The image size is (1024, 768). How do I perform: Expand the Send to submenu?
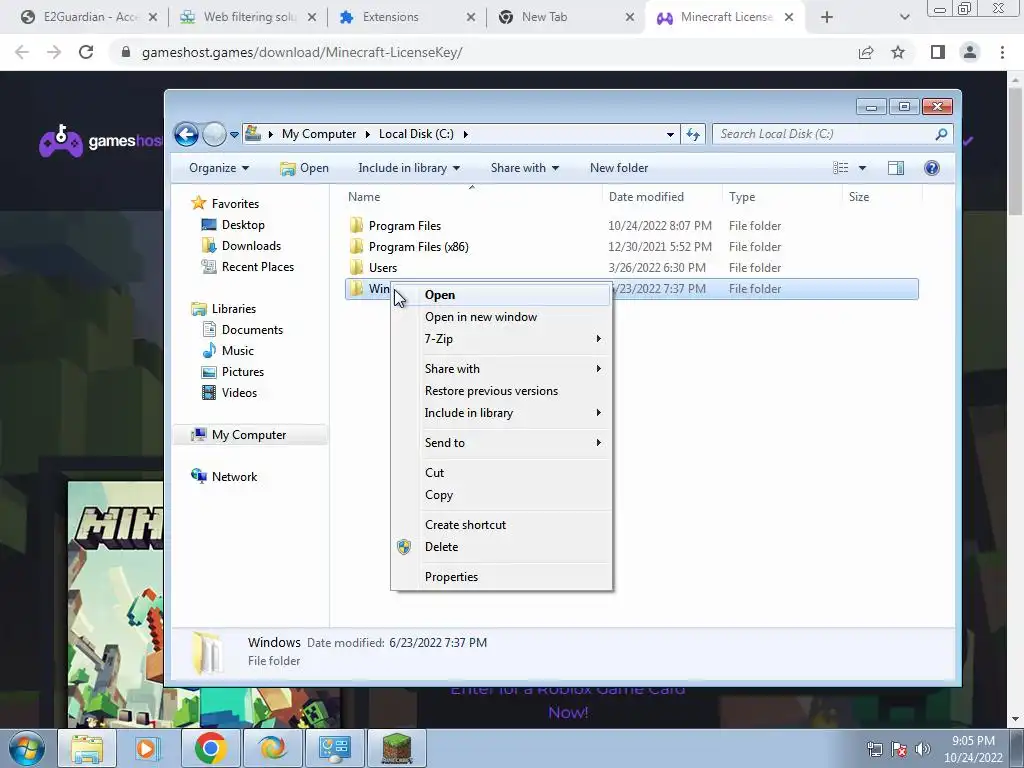pyautogui.click(x=501, y=443)
